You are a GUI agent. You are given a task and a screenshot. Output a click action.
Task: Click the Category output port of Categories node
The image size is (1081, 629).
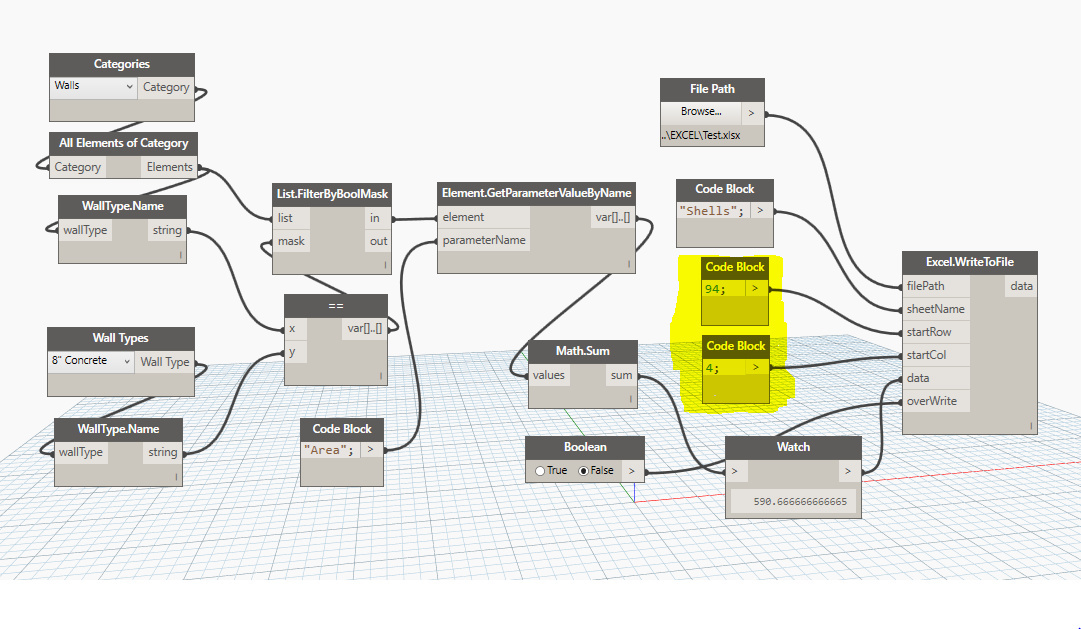click(x=166, y=87)
